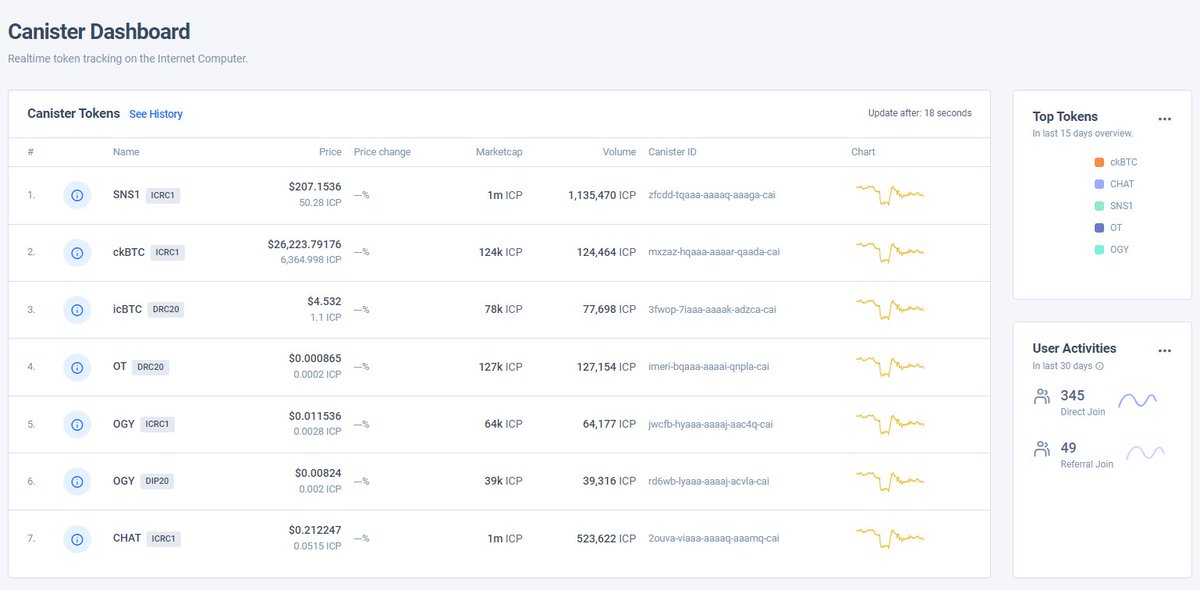Click the ICRC1 badge next to SNS1
The height and width of the screenshot is (590, 1200).
click(x=163, y=195)
